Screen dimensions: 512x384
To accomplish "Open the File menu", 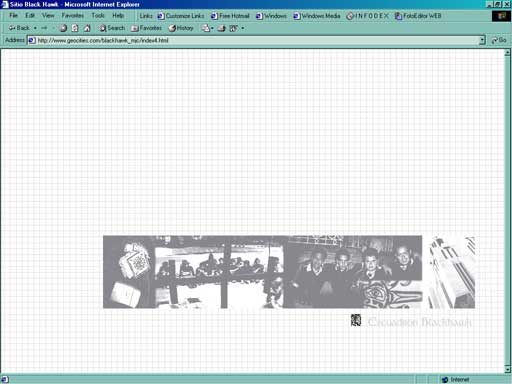I will pyautogui.click(x=13, y=15).
